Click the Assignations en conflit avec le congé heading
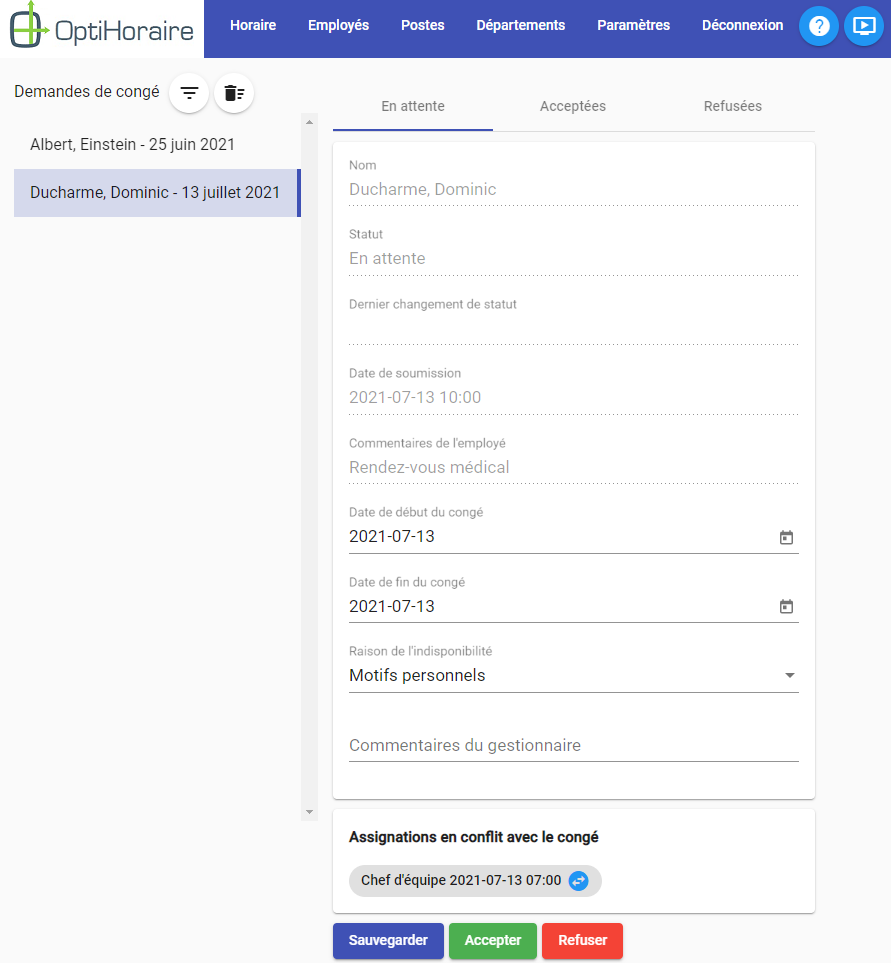 [473, 837]
